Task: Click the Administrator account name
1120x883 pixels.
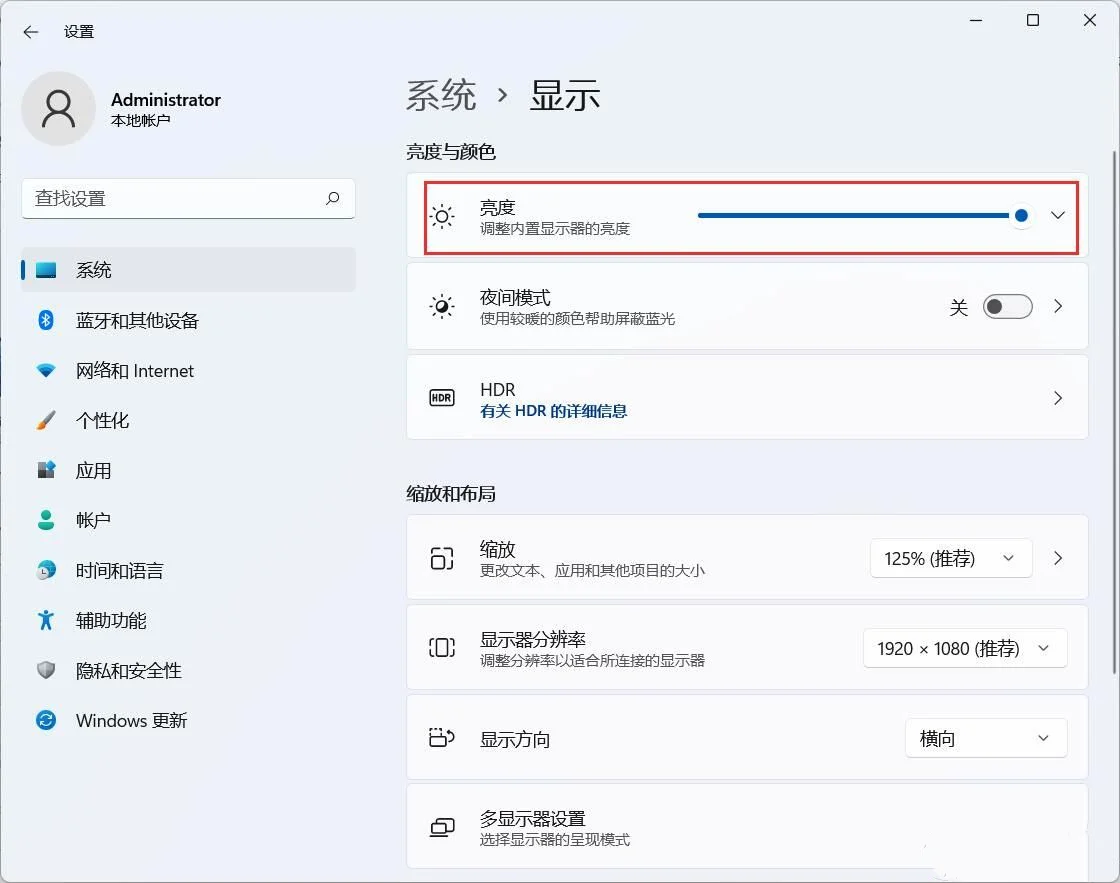Action: click(x=166, y=99)
